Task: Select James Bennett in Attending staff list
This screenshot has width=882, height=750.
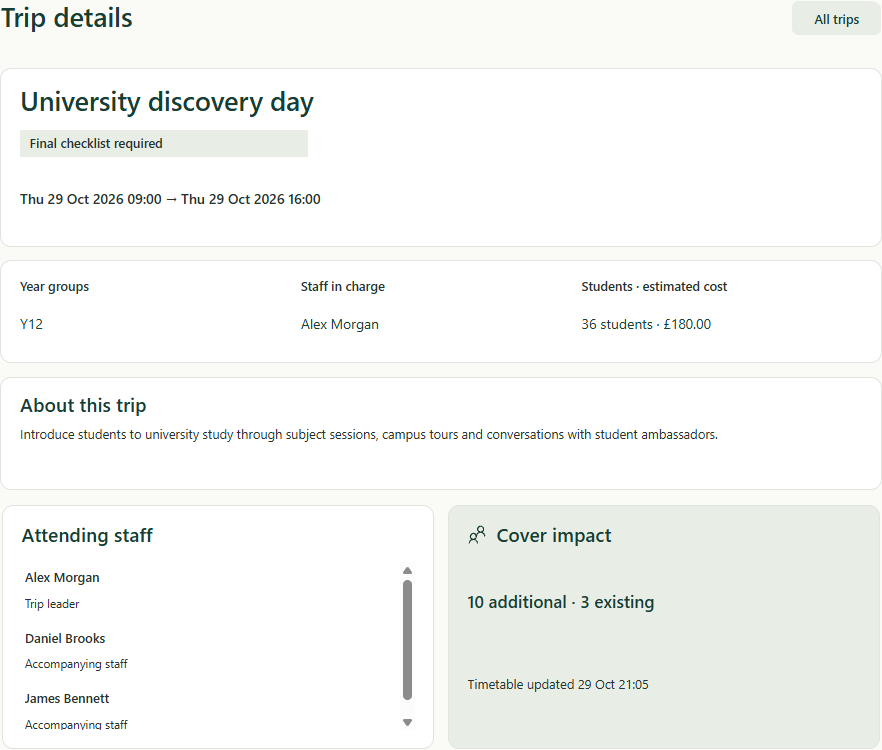Action: pos(67,699)
